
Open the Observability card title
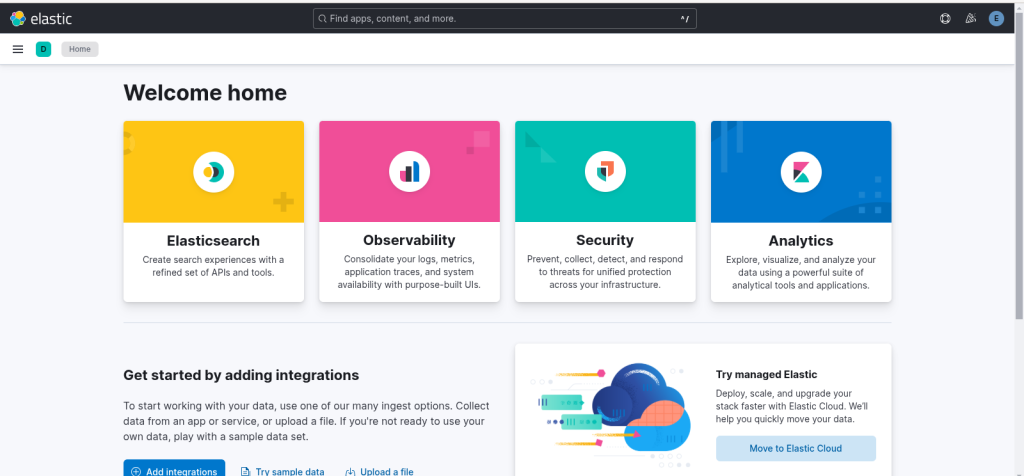409,240
